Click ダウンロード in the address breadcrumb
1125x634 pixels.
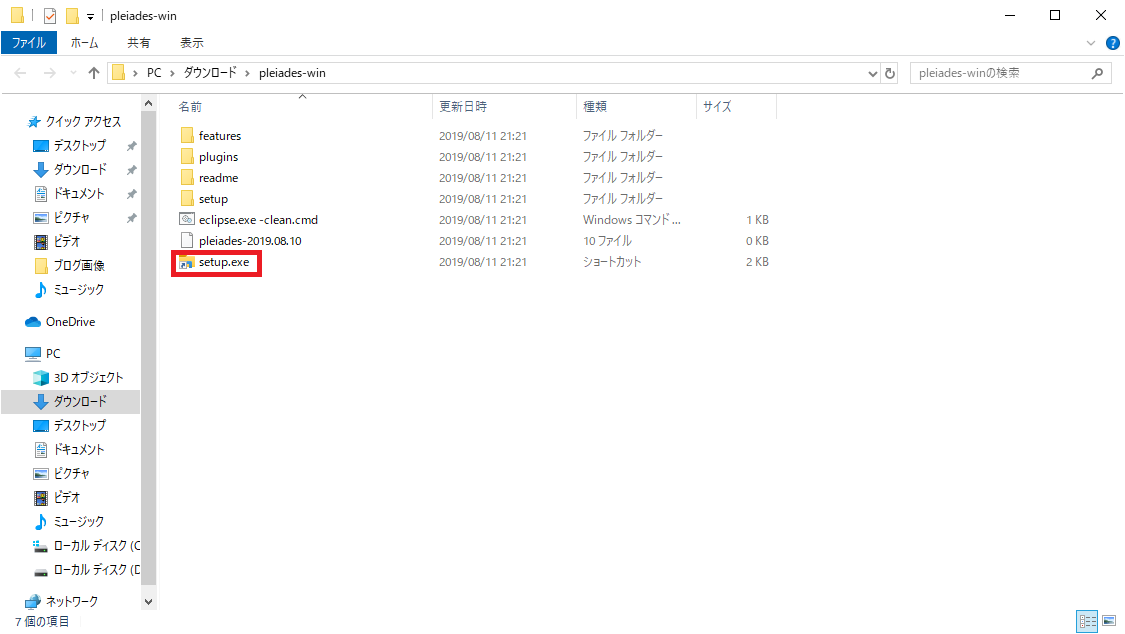[x=210, y=73]
